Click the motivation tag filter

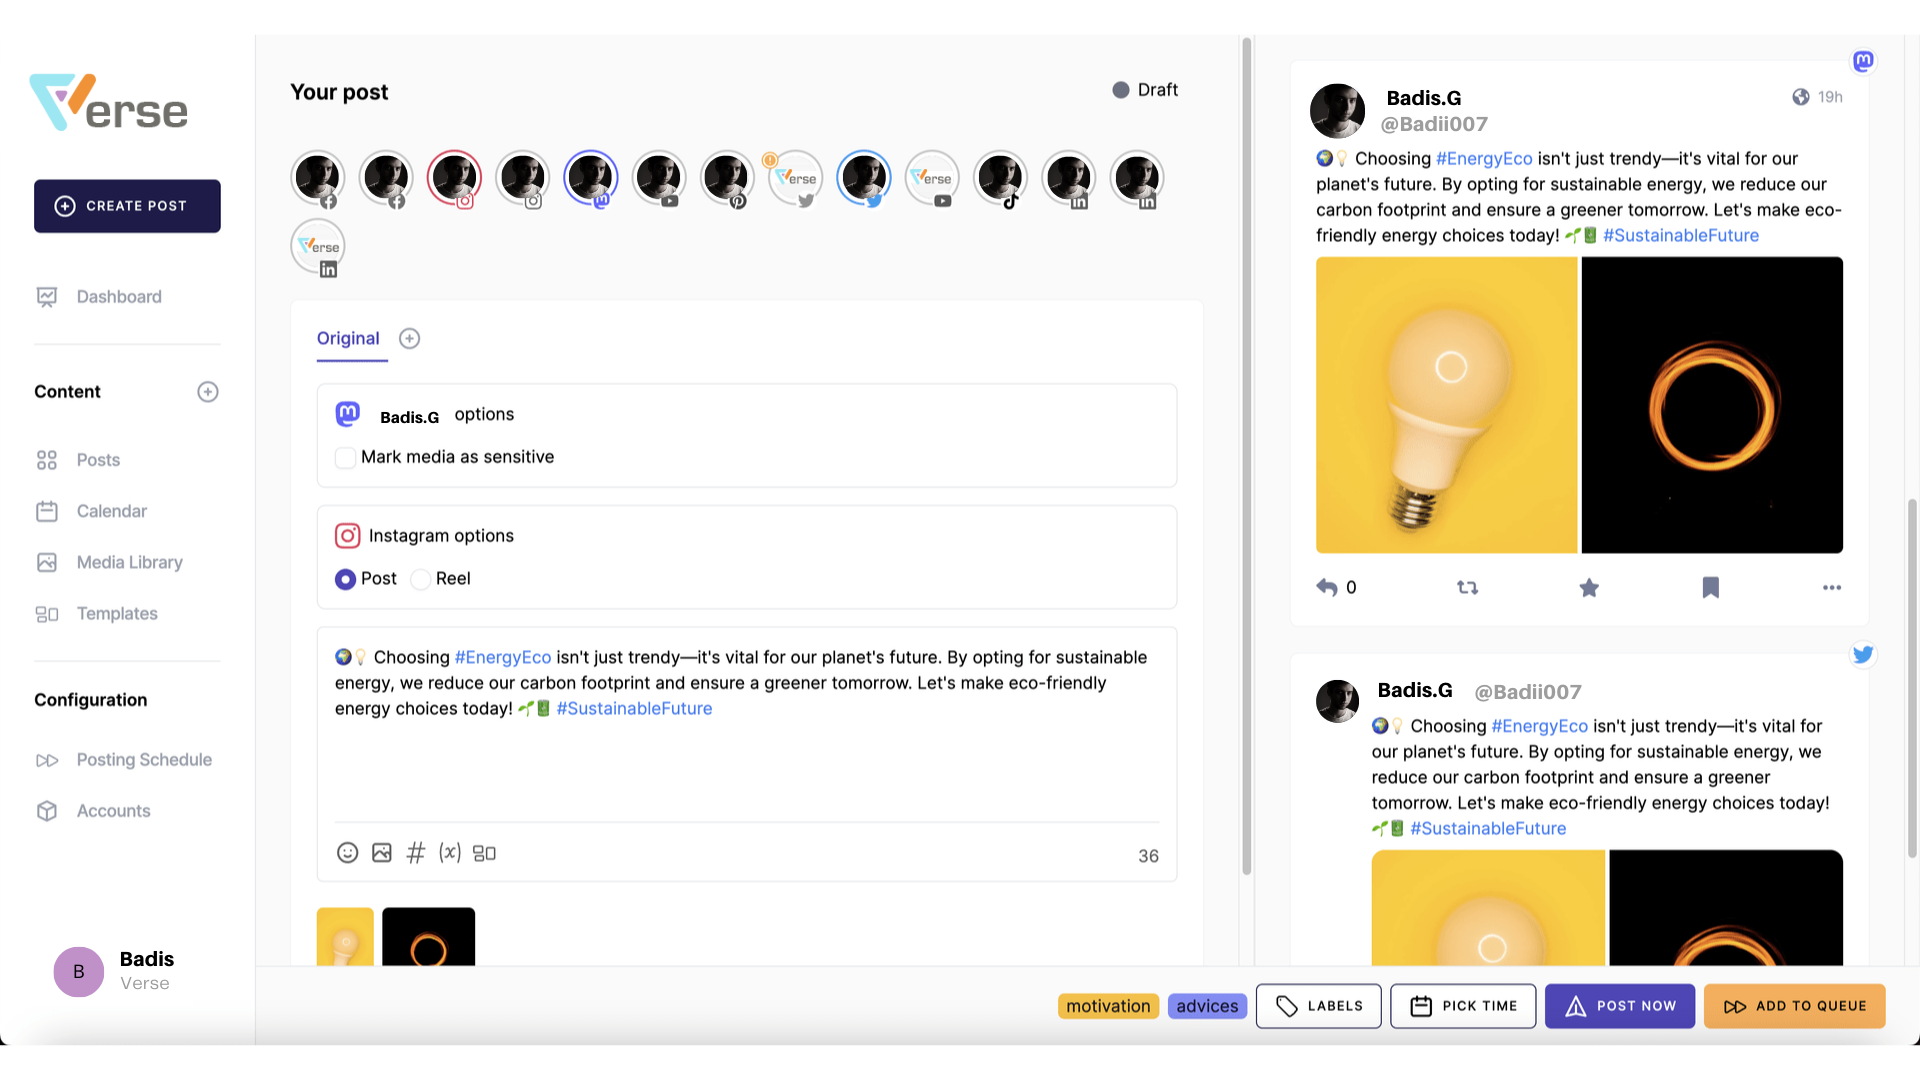1108,1005
